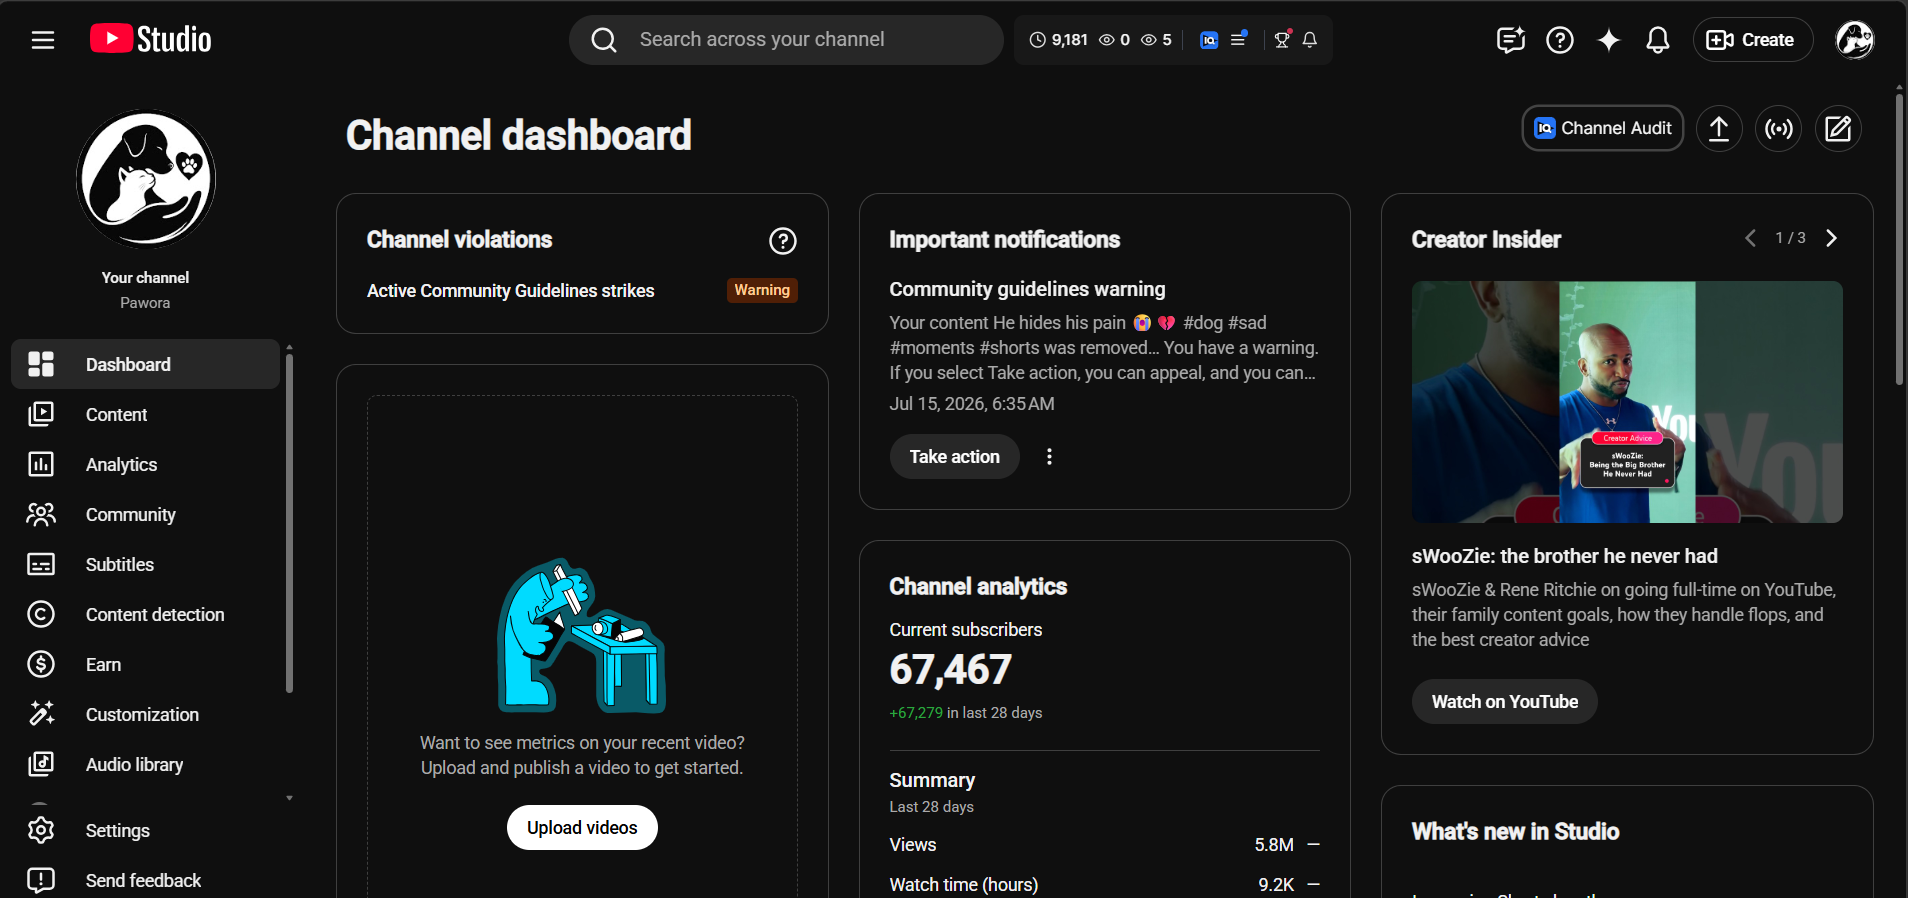Viewport: 1908px width, 898px height.
Task: Go to previous Creator Insider card
Action: point(1750,238)
